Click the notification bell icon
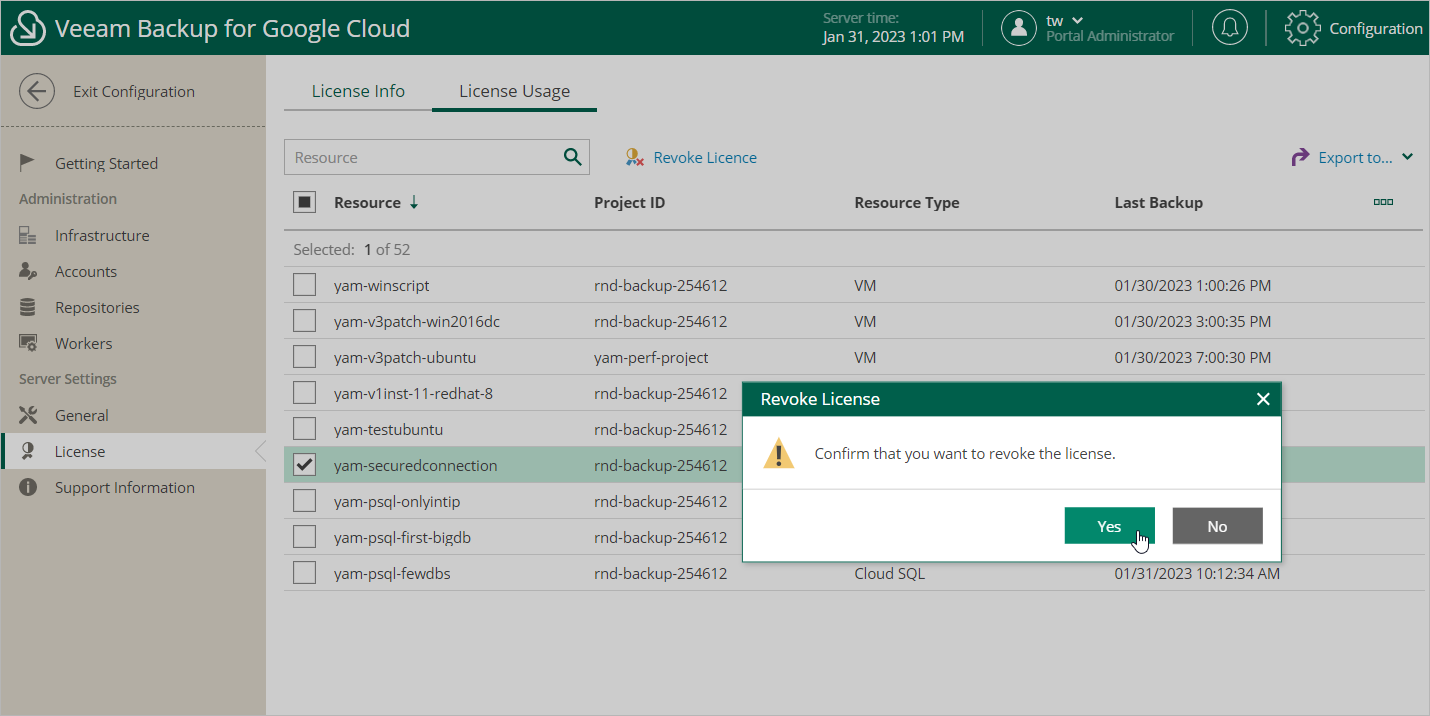The height and width of the screenshot is (716, 1430). coord(1229,28)
